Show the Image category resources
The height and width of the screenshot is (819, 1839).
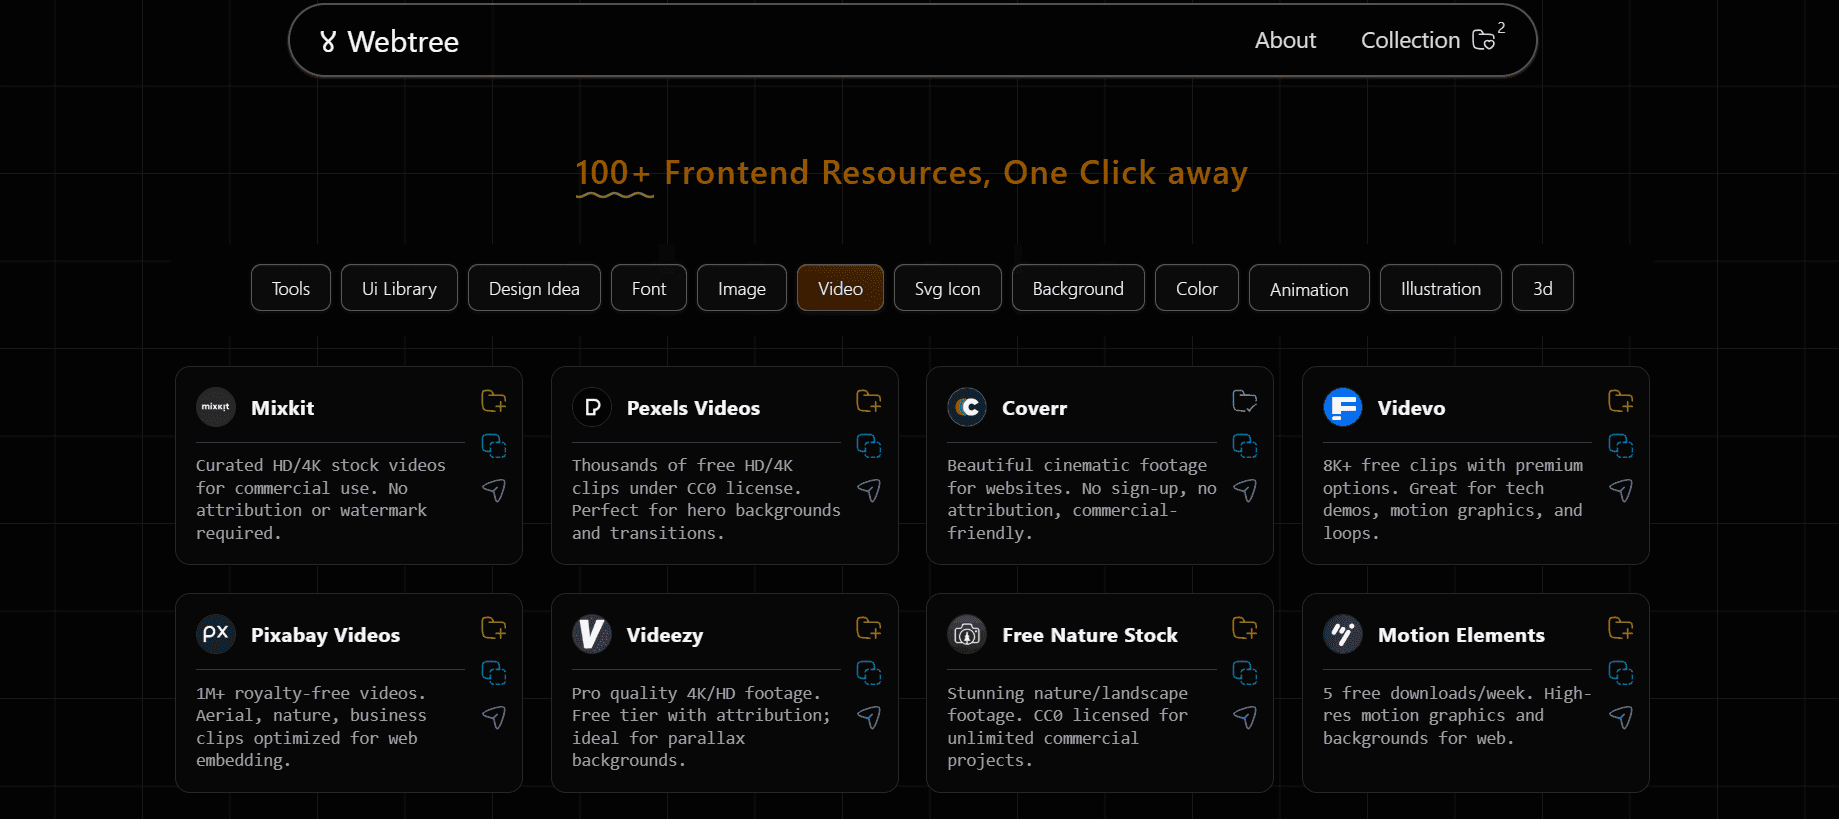click(742, 288)
